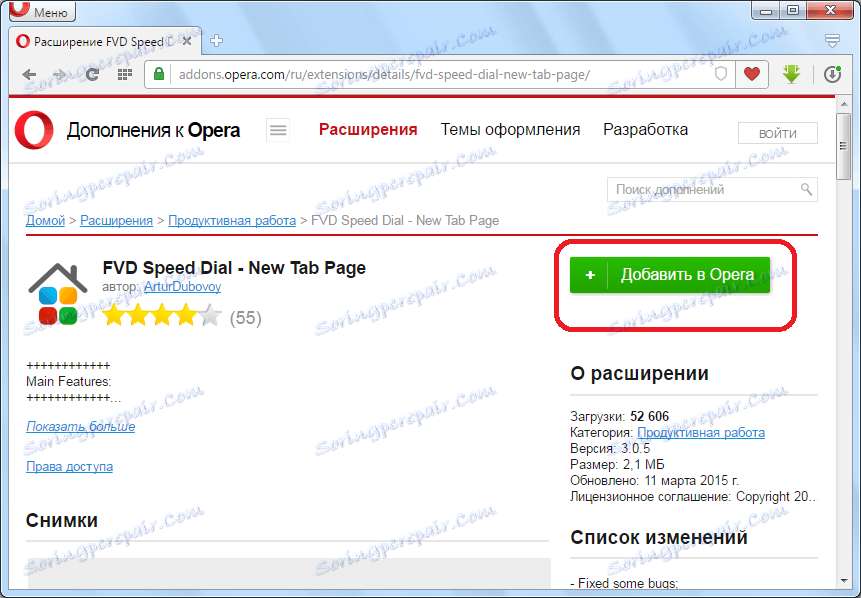This screenshot has width=861, height=598.
Task: Open the Разработка tab
Action: [x=645, y=130]
